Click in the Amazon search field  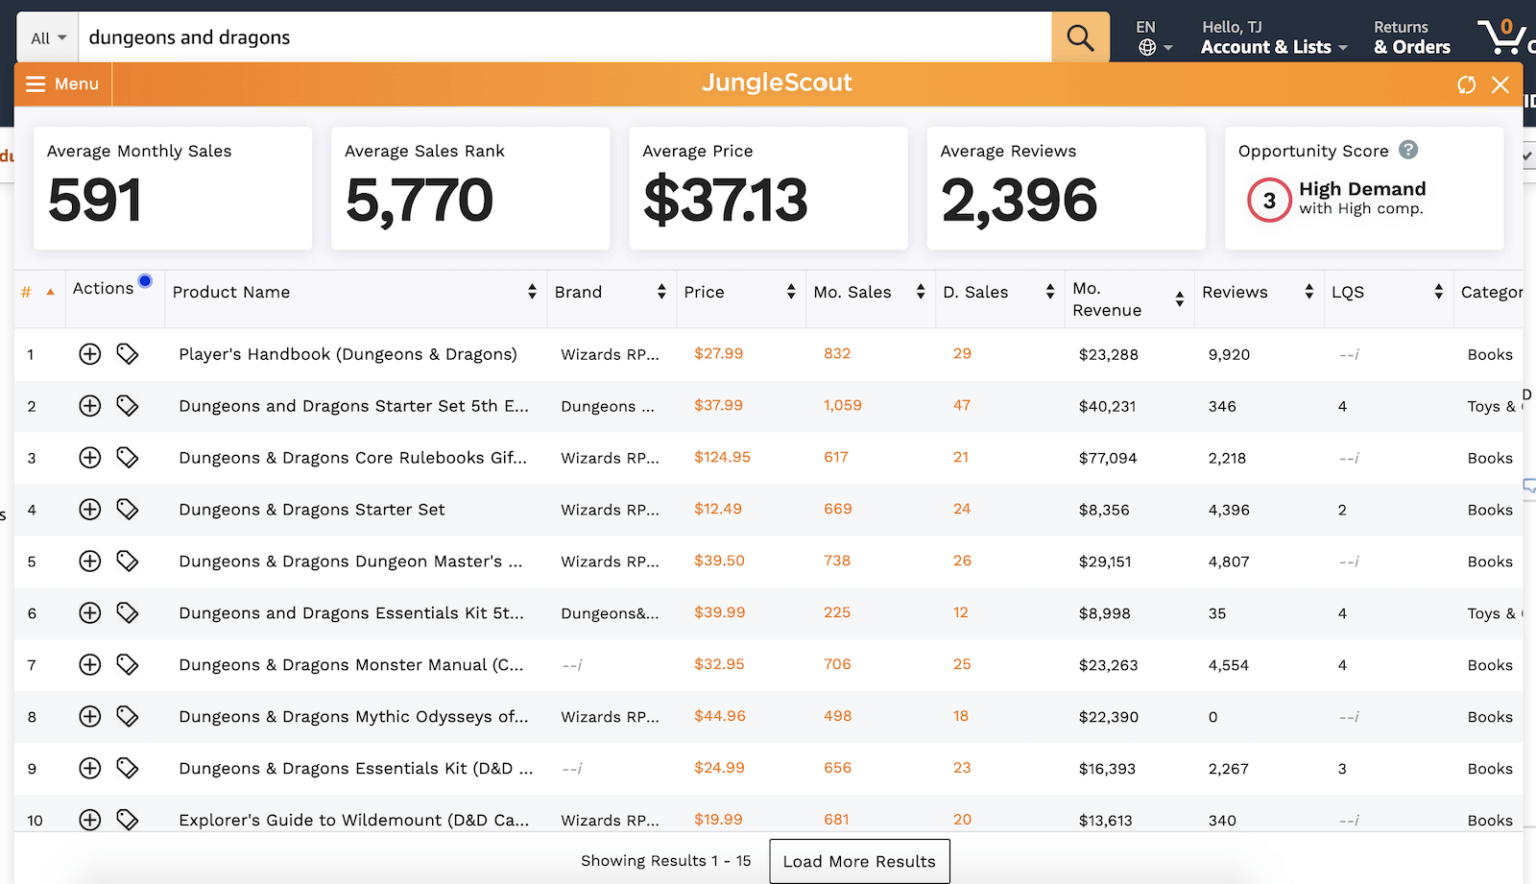pos(565,38)
